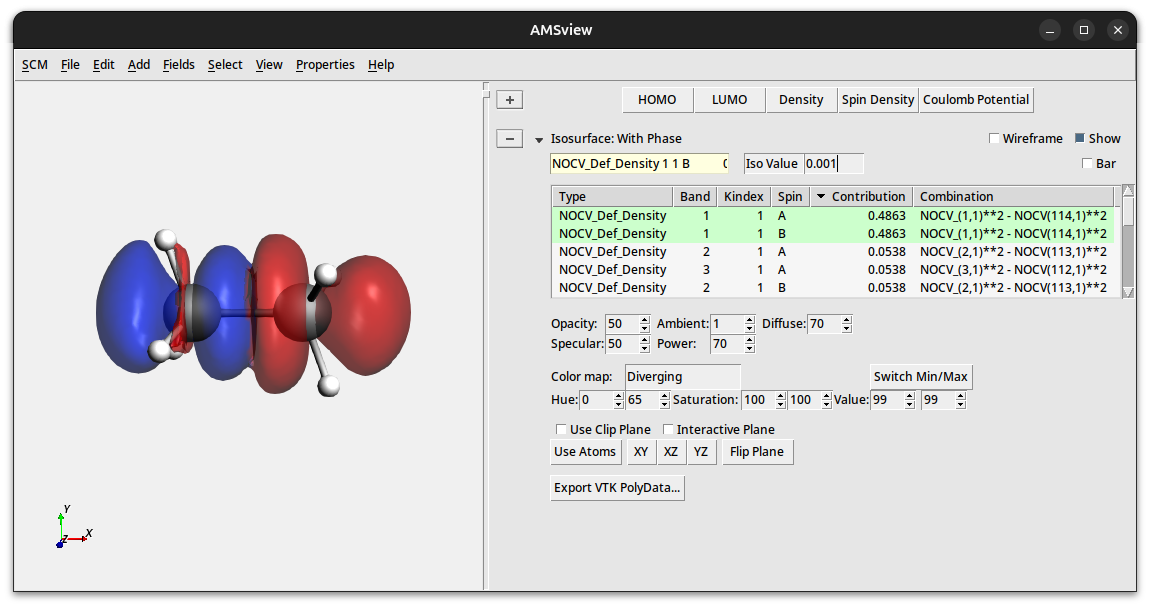Increase the Opacity value with the stepper
This screenshot has width=1150, height=608.
pyautogui.click(x=644, y=320)
